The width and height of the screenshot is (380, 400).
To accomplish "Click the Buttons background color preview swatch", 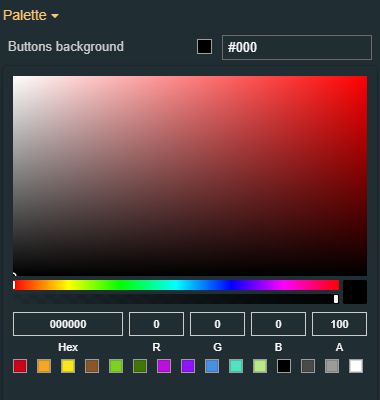I will pos(204,47).
